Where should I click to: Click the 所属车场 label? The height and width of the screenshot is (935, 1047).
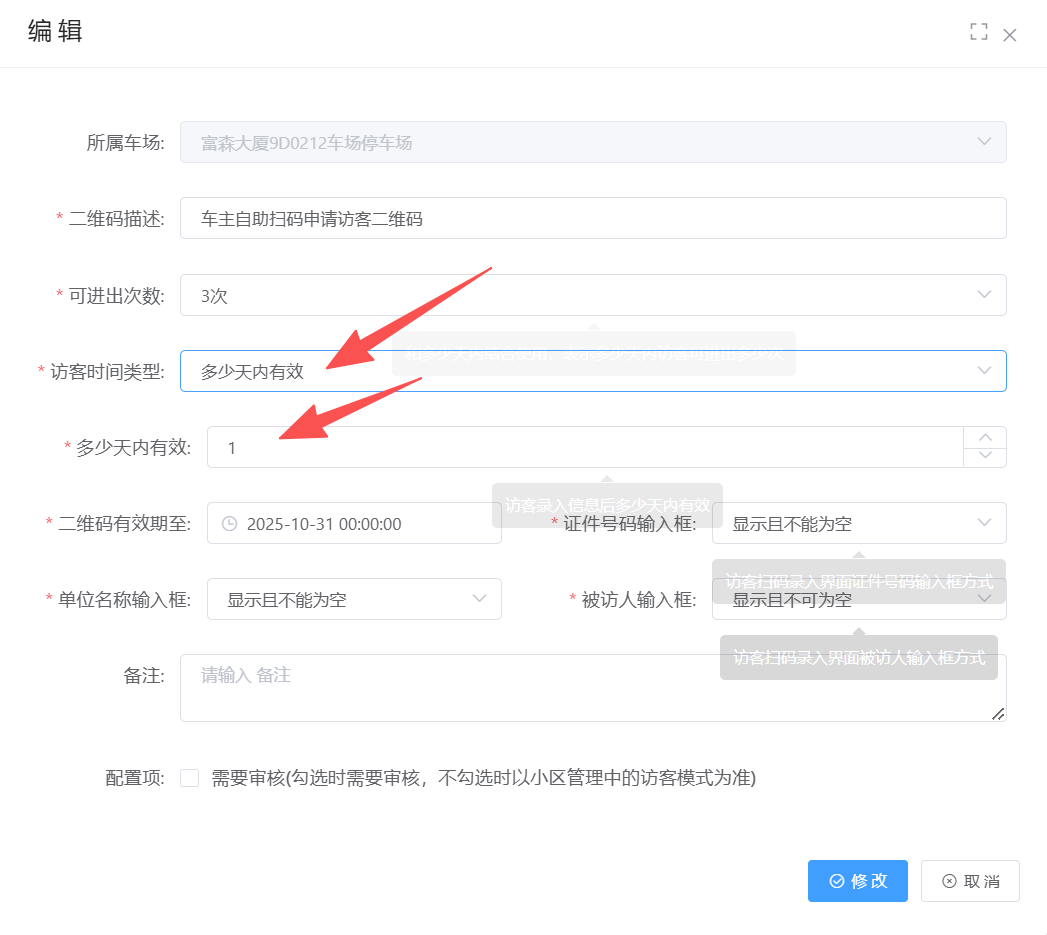coord(126,143)
